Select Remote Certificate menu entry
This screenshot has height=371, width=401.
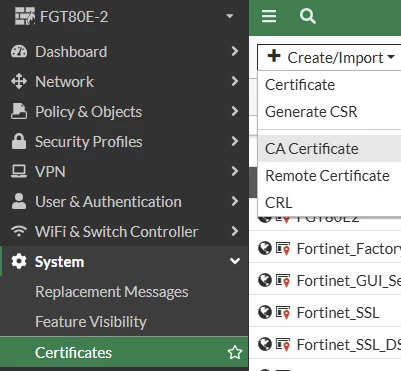point(329,176)
